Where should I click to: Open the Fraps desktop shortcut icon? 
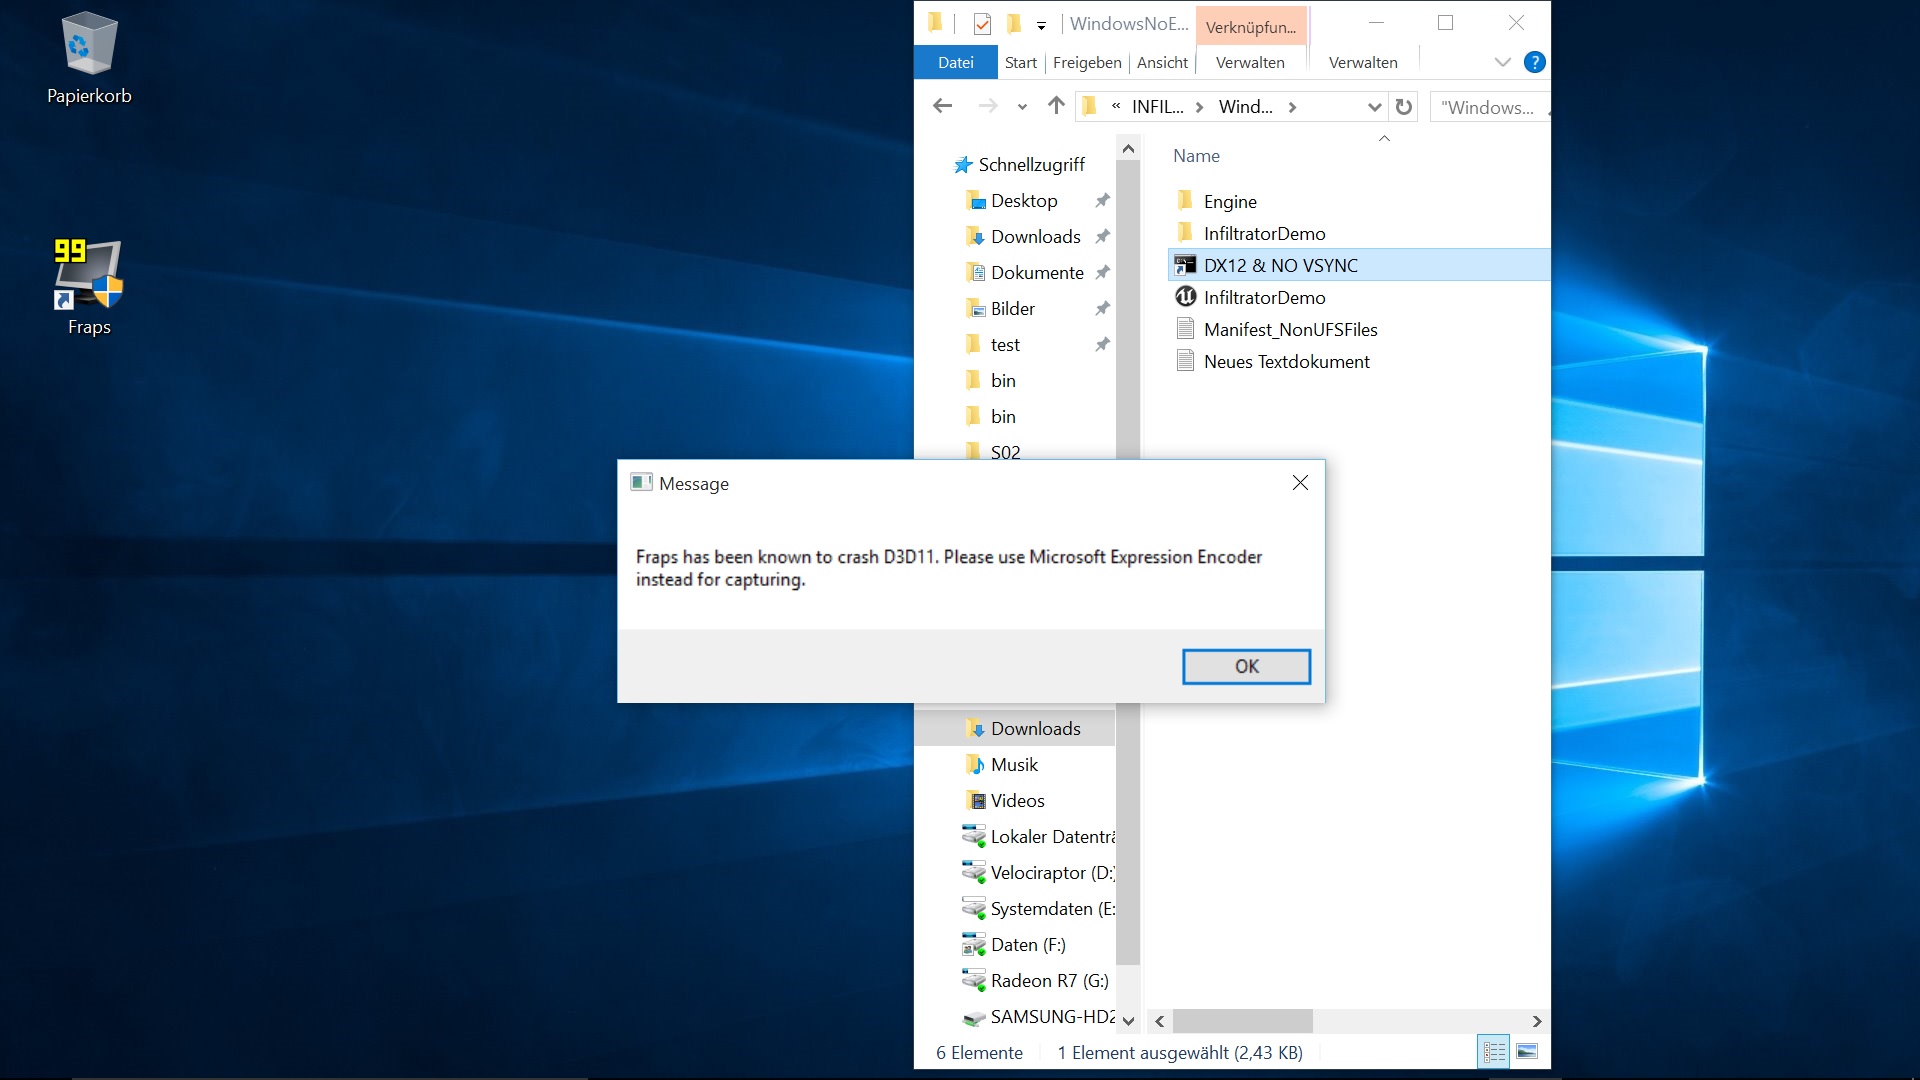[x=88, y=276]
